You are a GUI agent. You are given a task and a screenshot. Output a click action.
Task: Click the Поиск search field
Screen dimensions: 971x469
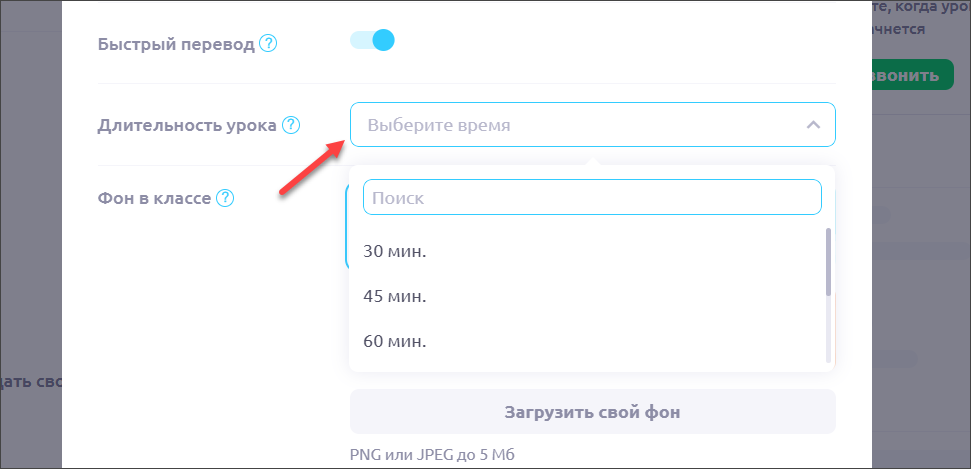pos(591,198)
